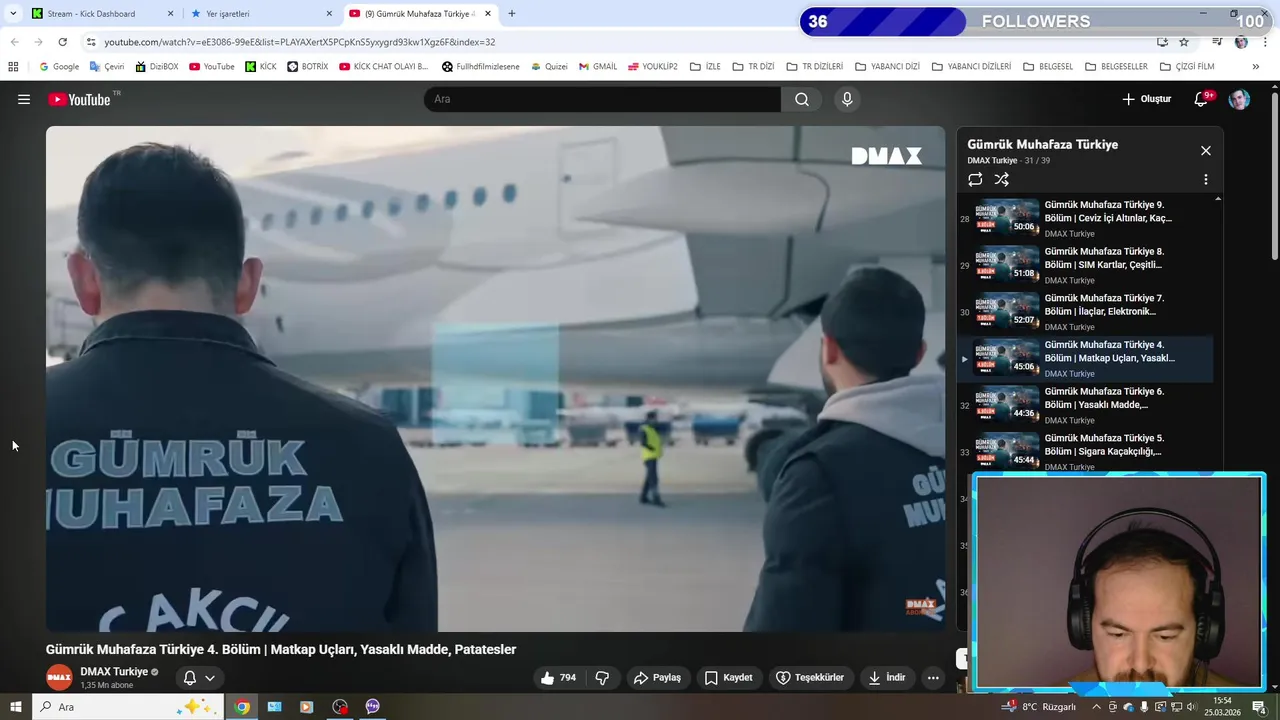Like the video with thumbs up
The width and height of the screenshot is (1280, 720).
pyautogui.click(x=558, y=678)
